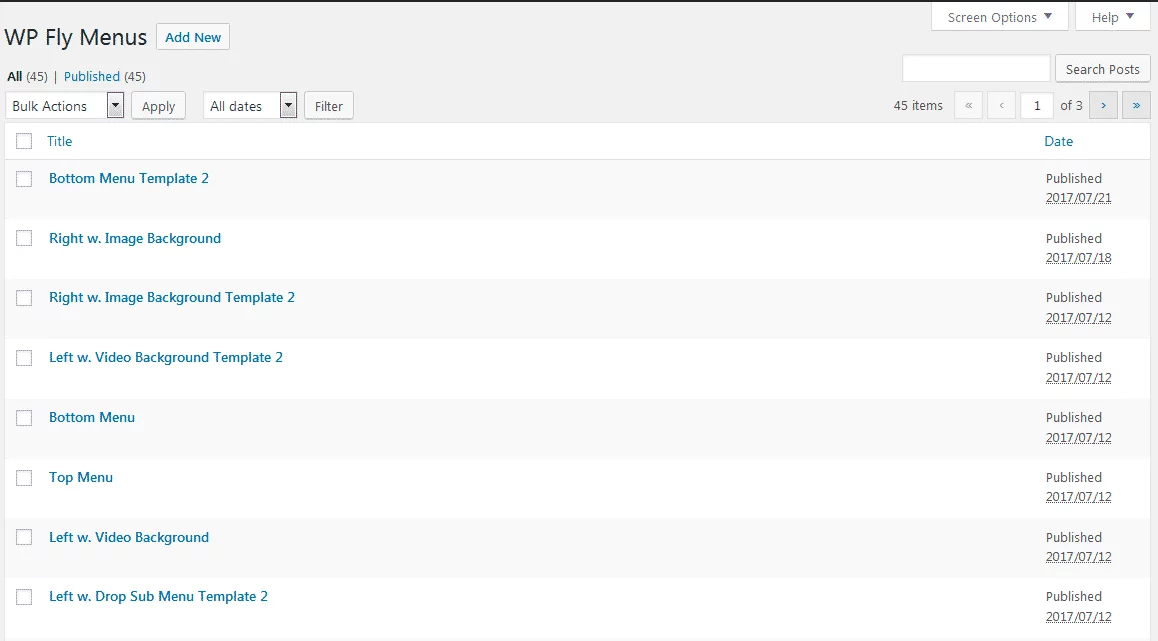Navigate to the previous page of posts
This screenshot has width=1158, height=641.
pyautogui.click(x=1001, y=104)
